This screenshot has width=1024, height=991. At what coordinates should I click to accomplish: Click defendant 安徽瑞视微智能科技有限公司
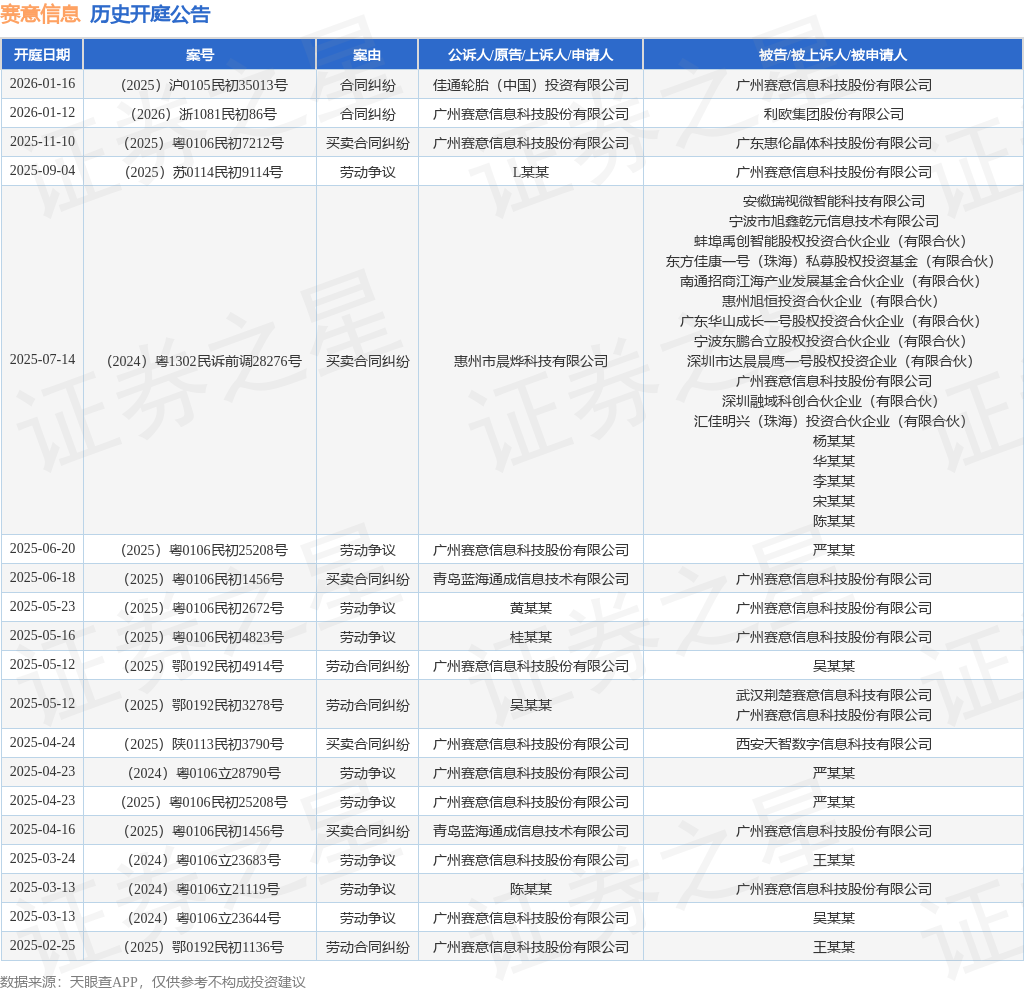(834, 201)
